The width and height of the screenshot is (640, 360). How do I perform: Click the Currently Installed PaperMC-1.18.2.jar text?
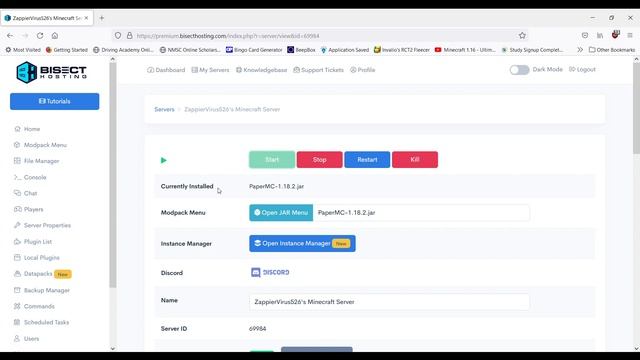tap(276, 186)
